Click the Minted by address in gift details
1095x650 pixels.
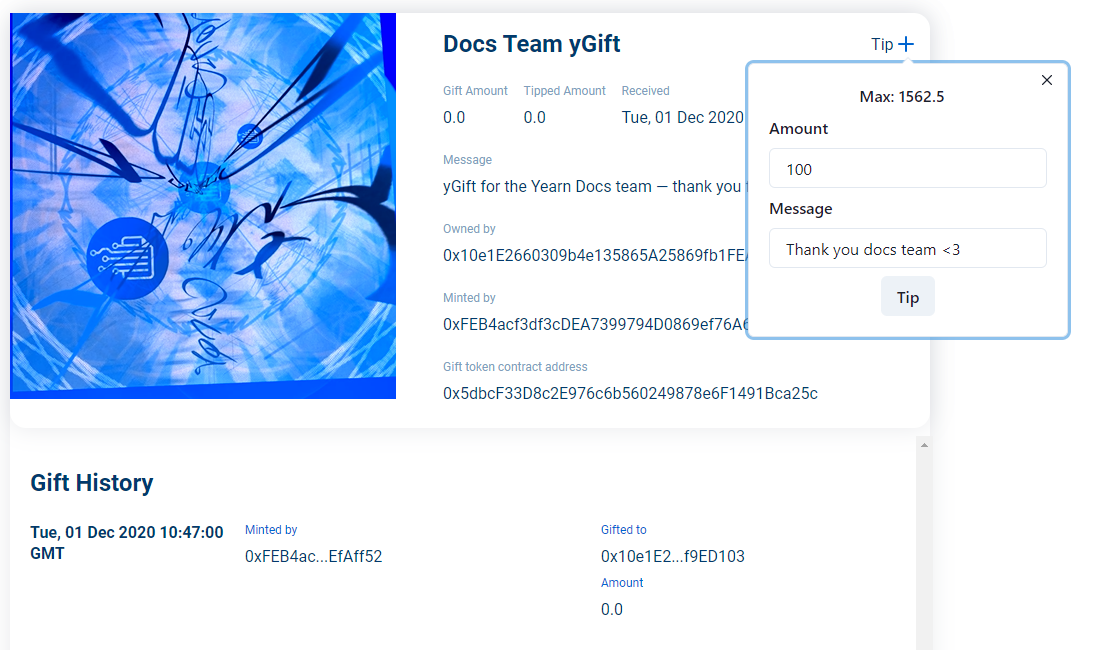[x=594, y=324]
